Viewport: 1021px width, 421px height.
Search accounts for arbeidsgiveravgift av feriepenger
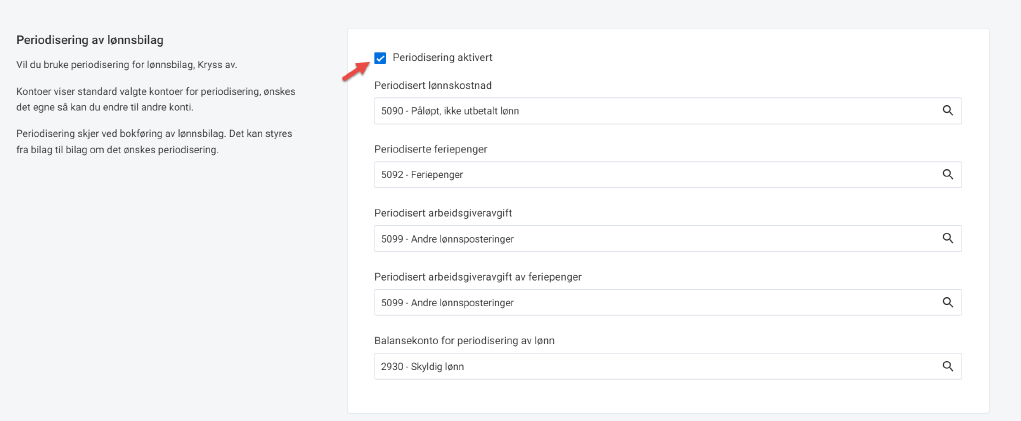tap(947, 302)
